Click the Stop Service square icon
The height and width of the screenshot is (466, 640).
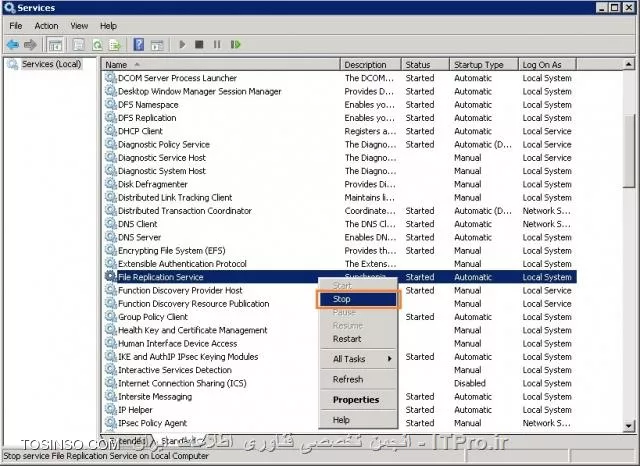click(199, 44)
